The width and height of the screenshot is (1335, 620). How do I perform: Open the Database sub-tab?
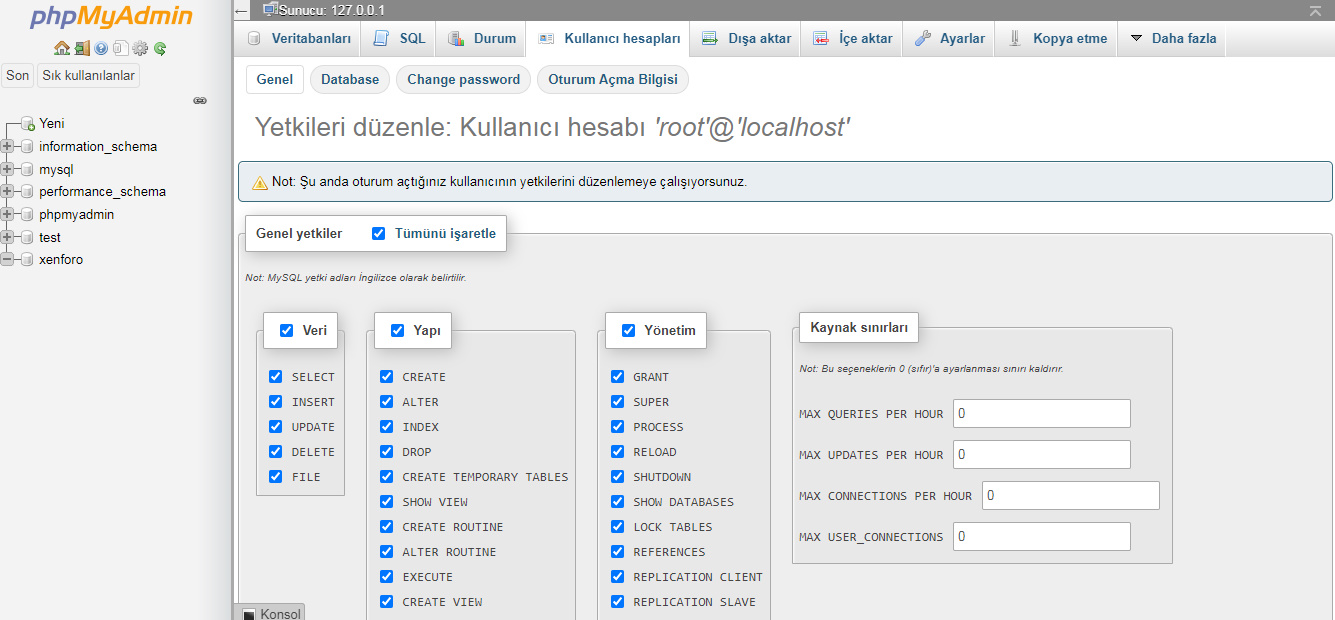click(350, 80)
